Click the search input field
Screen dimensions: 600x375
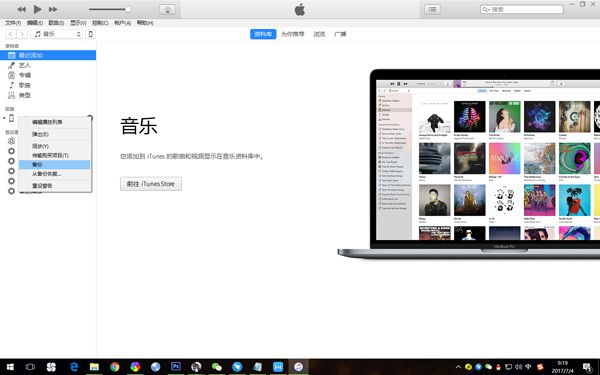click(x=522, y=9)
